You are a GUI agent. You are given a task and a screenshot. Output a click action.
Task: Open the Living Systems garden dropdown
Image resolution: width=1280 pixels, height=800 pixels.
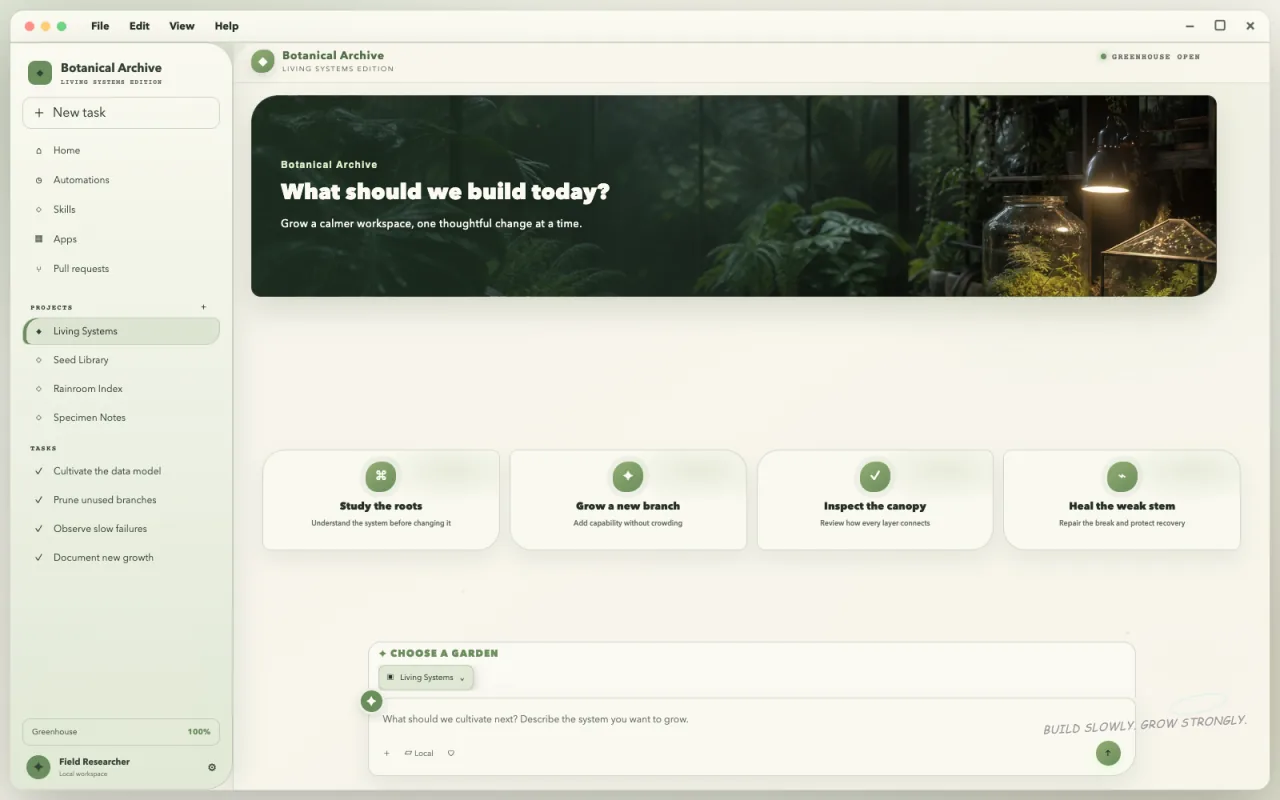click(x=426, y=678)
